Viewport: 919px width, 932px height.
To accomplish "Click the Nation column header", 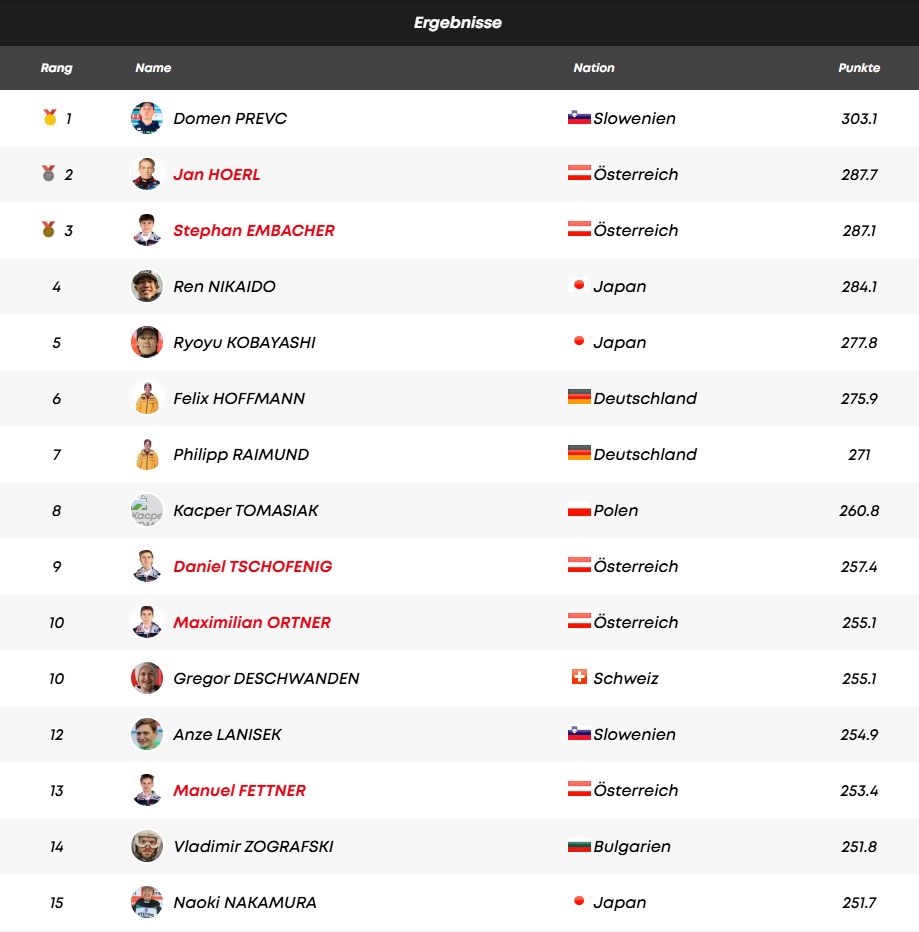I will tap(594, 68).
